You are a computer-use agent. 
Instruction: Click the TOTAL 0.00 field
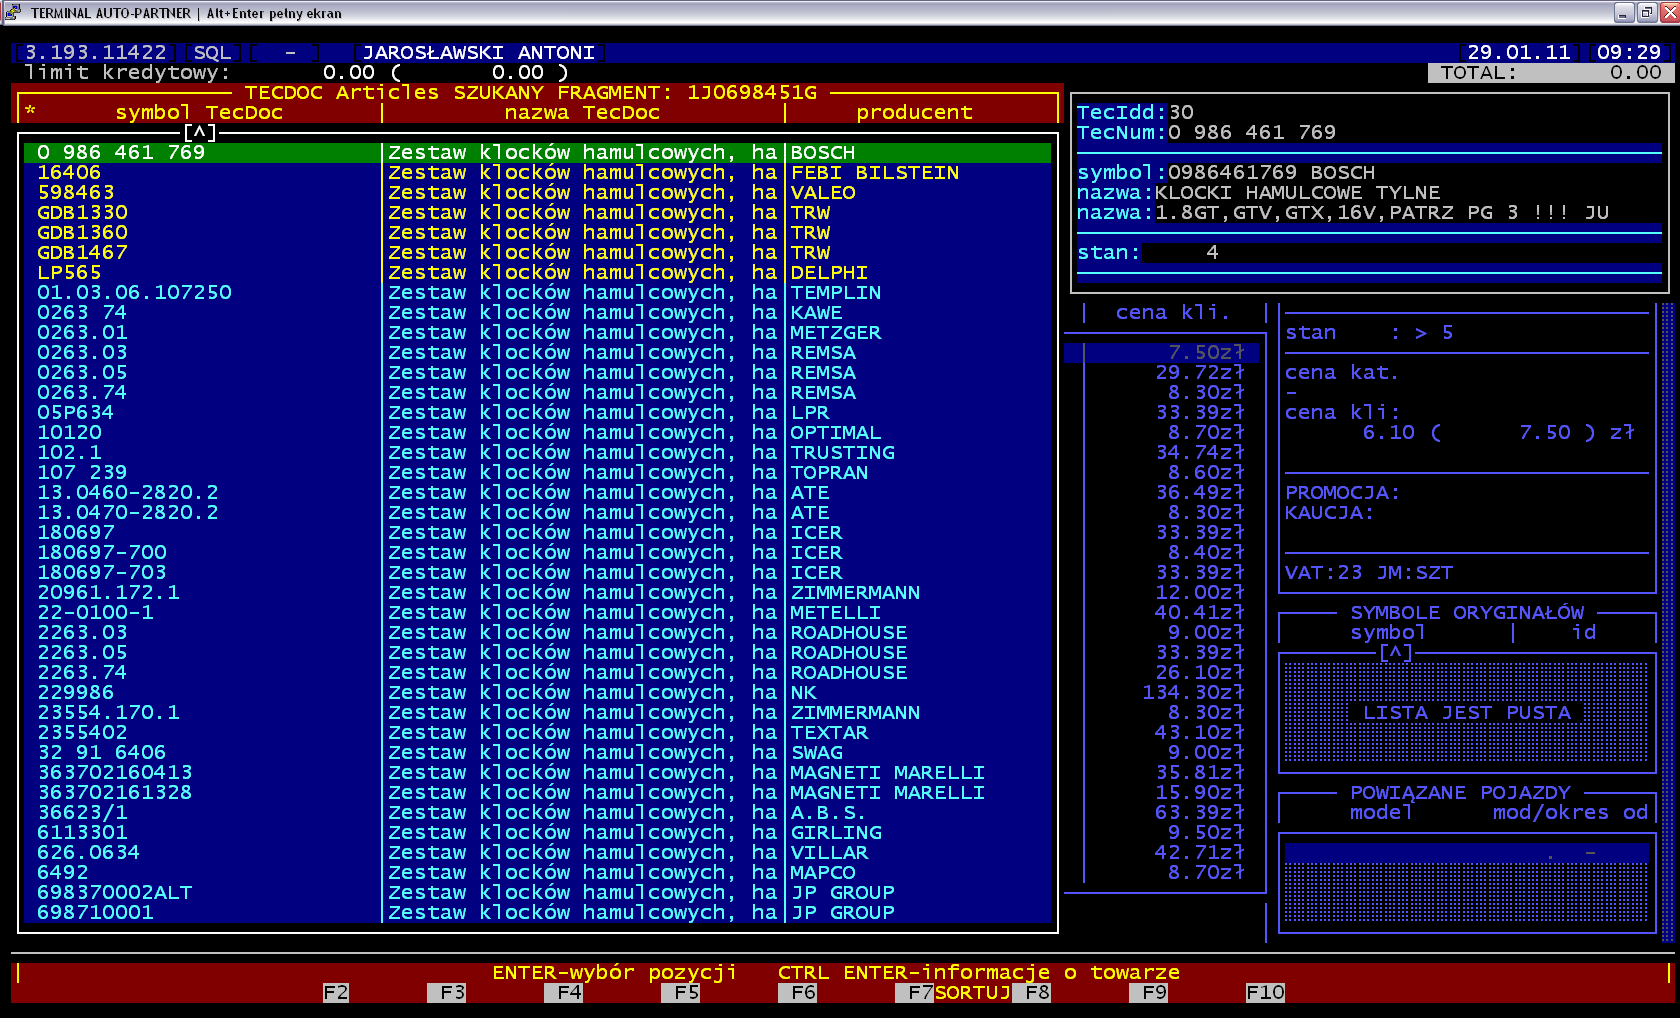point(1550,72)
